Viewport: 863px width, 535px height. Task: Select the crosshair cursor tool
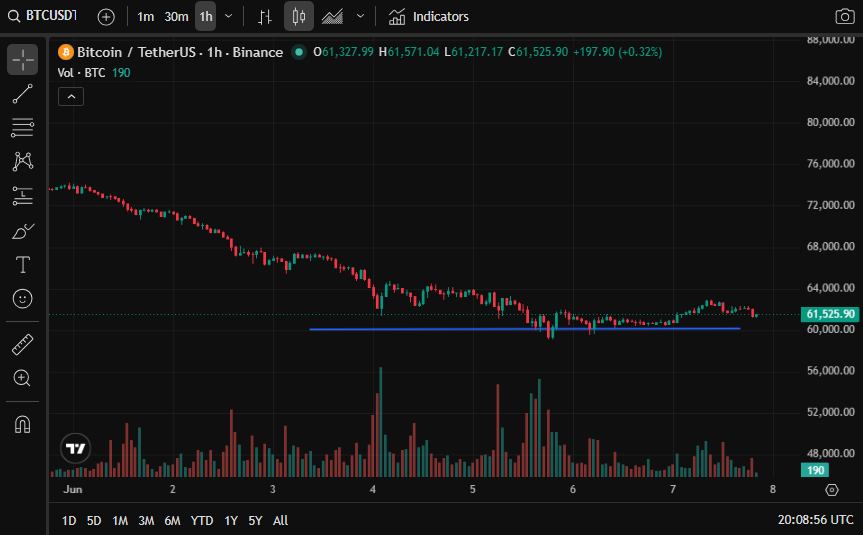(x=23, y=59)
